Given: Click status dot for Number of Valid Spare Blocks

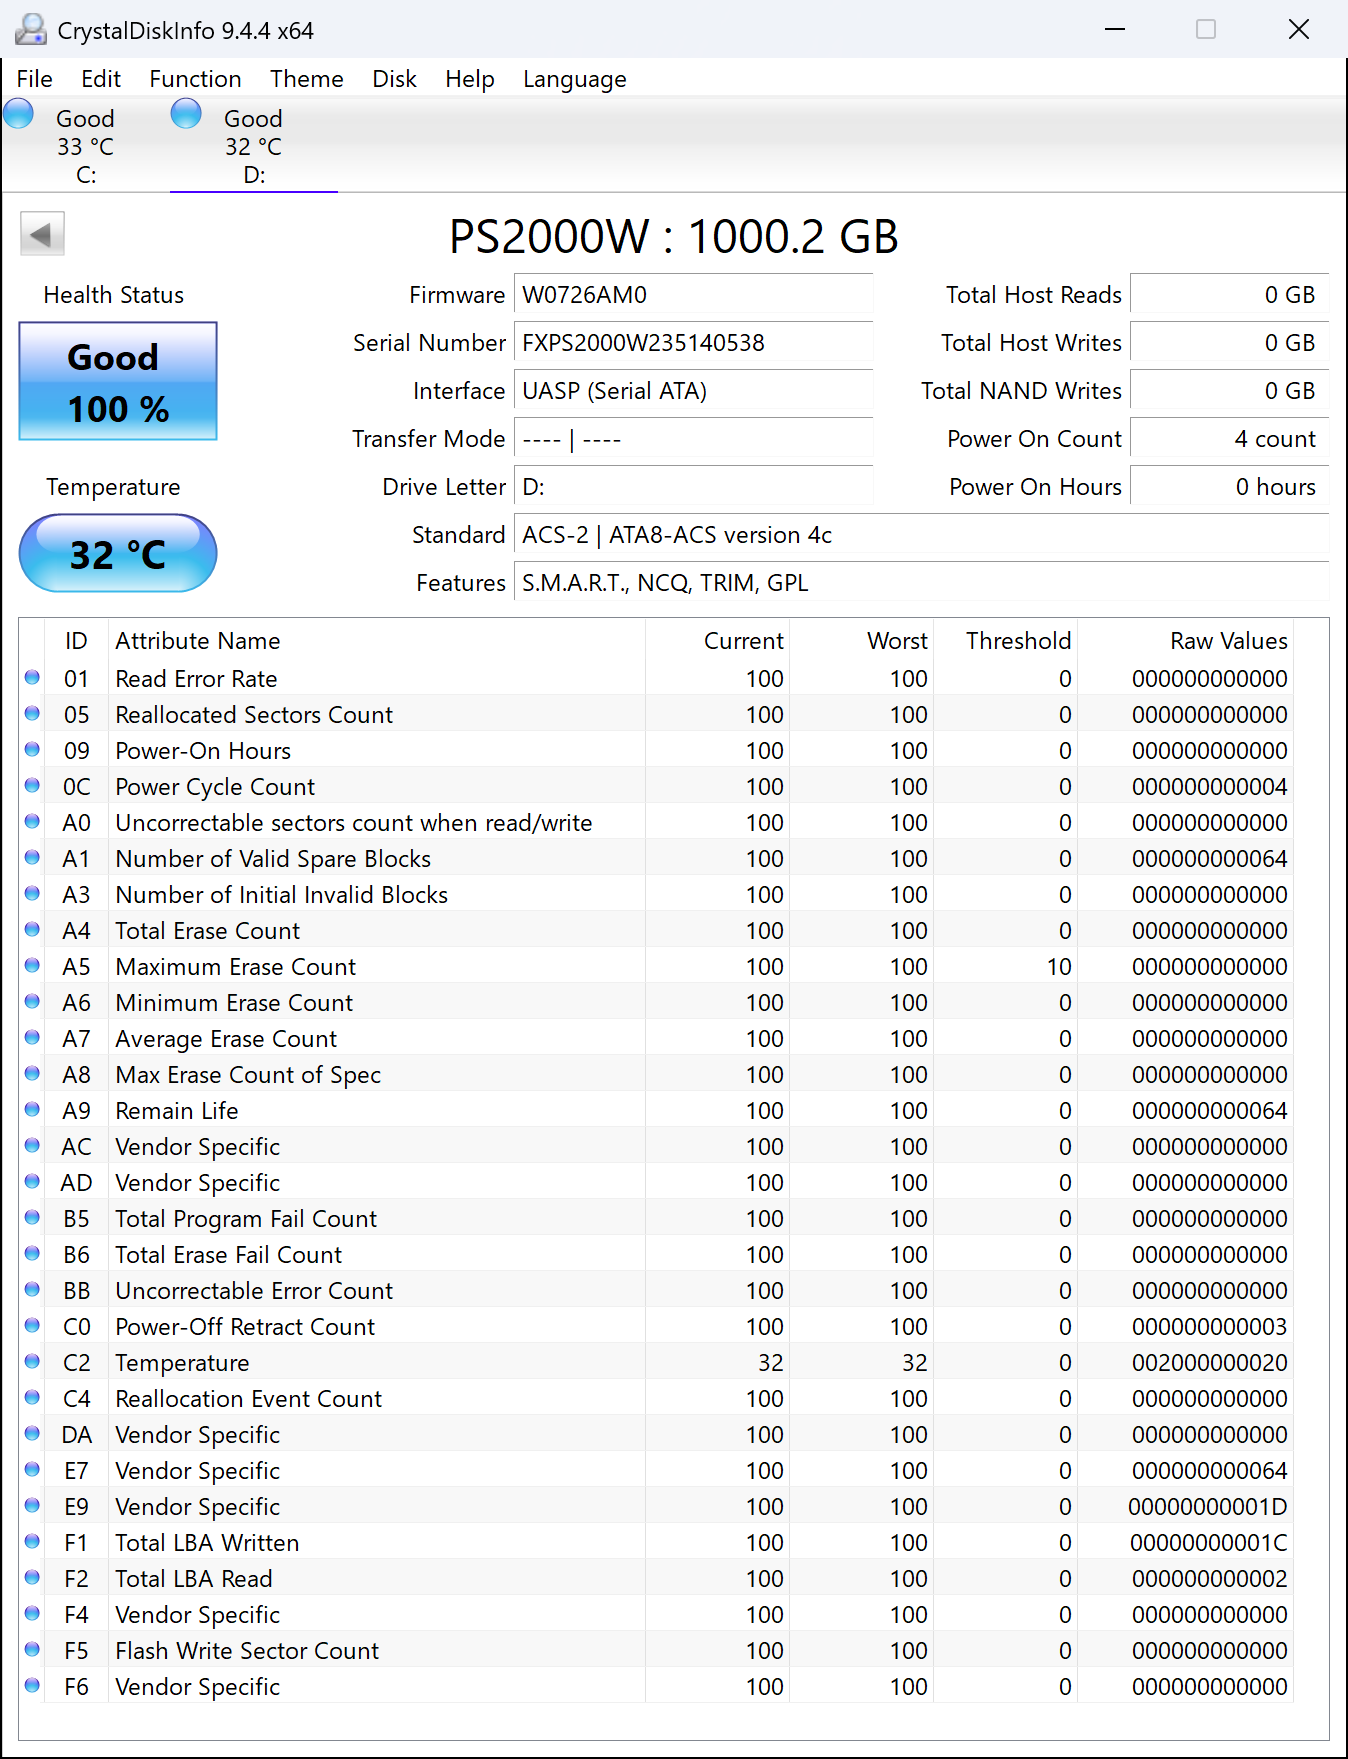Looking at the screenshot, I should 32,858.
